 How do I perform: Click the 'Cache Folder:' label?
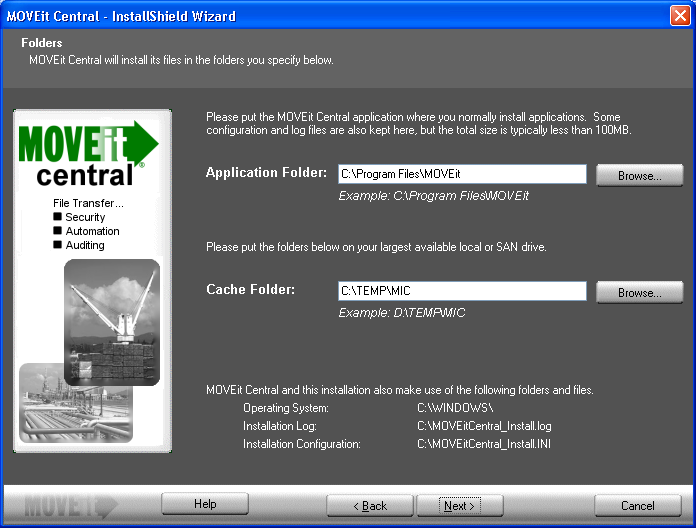point(250,290)
